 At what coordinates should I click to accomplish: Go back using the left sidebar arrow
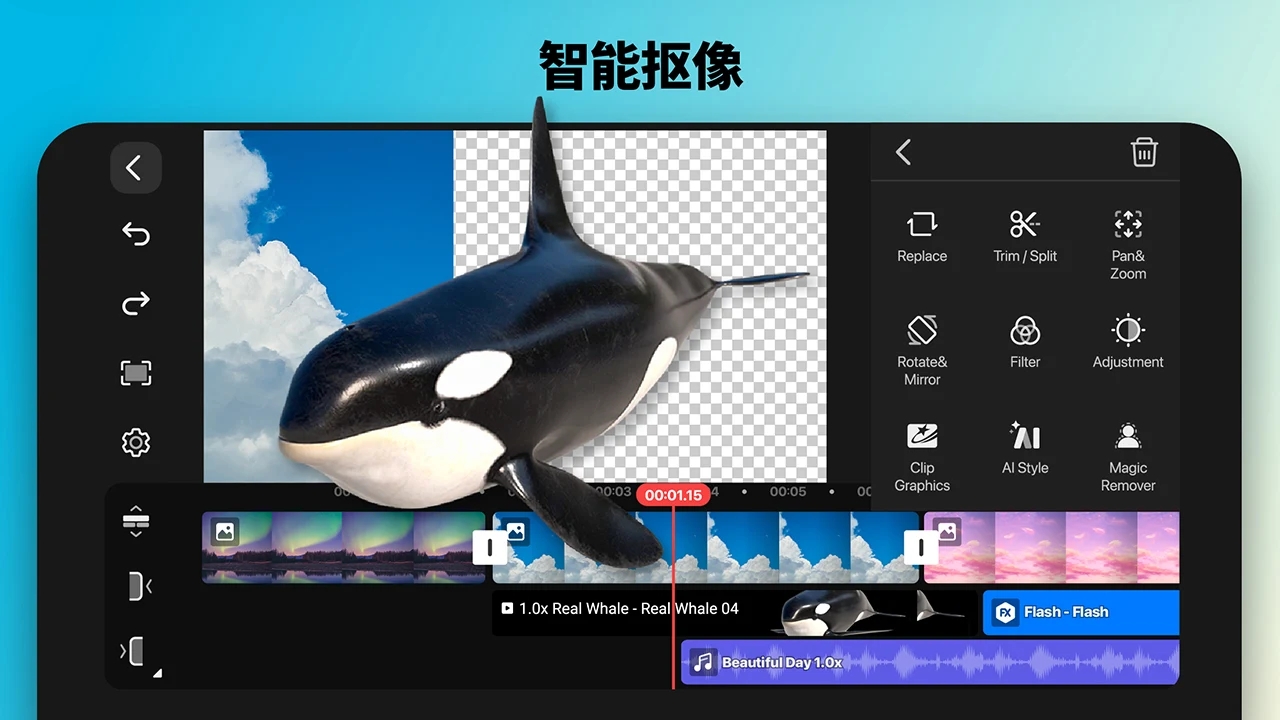(x=135, y=168)
